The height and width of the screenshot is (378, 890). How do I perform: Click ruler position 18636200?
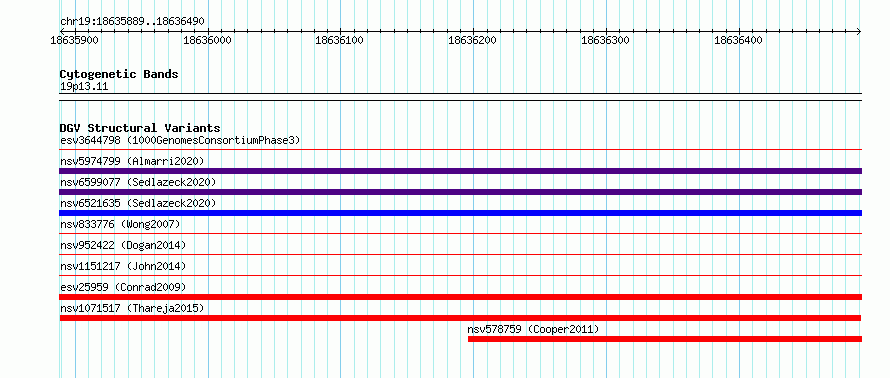tap(472, 40)
